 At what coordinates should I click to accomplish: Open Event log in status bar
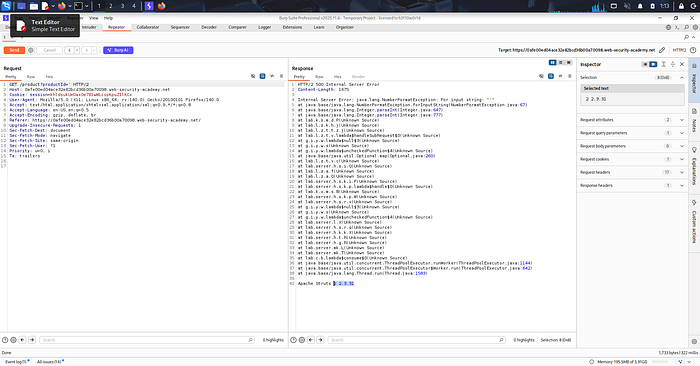click(x=16, y=362)
